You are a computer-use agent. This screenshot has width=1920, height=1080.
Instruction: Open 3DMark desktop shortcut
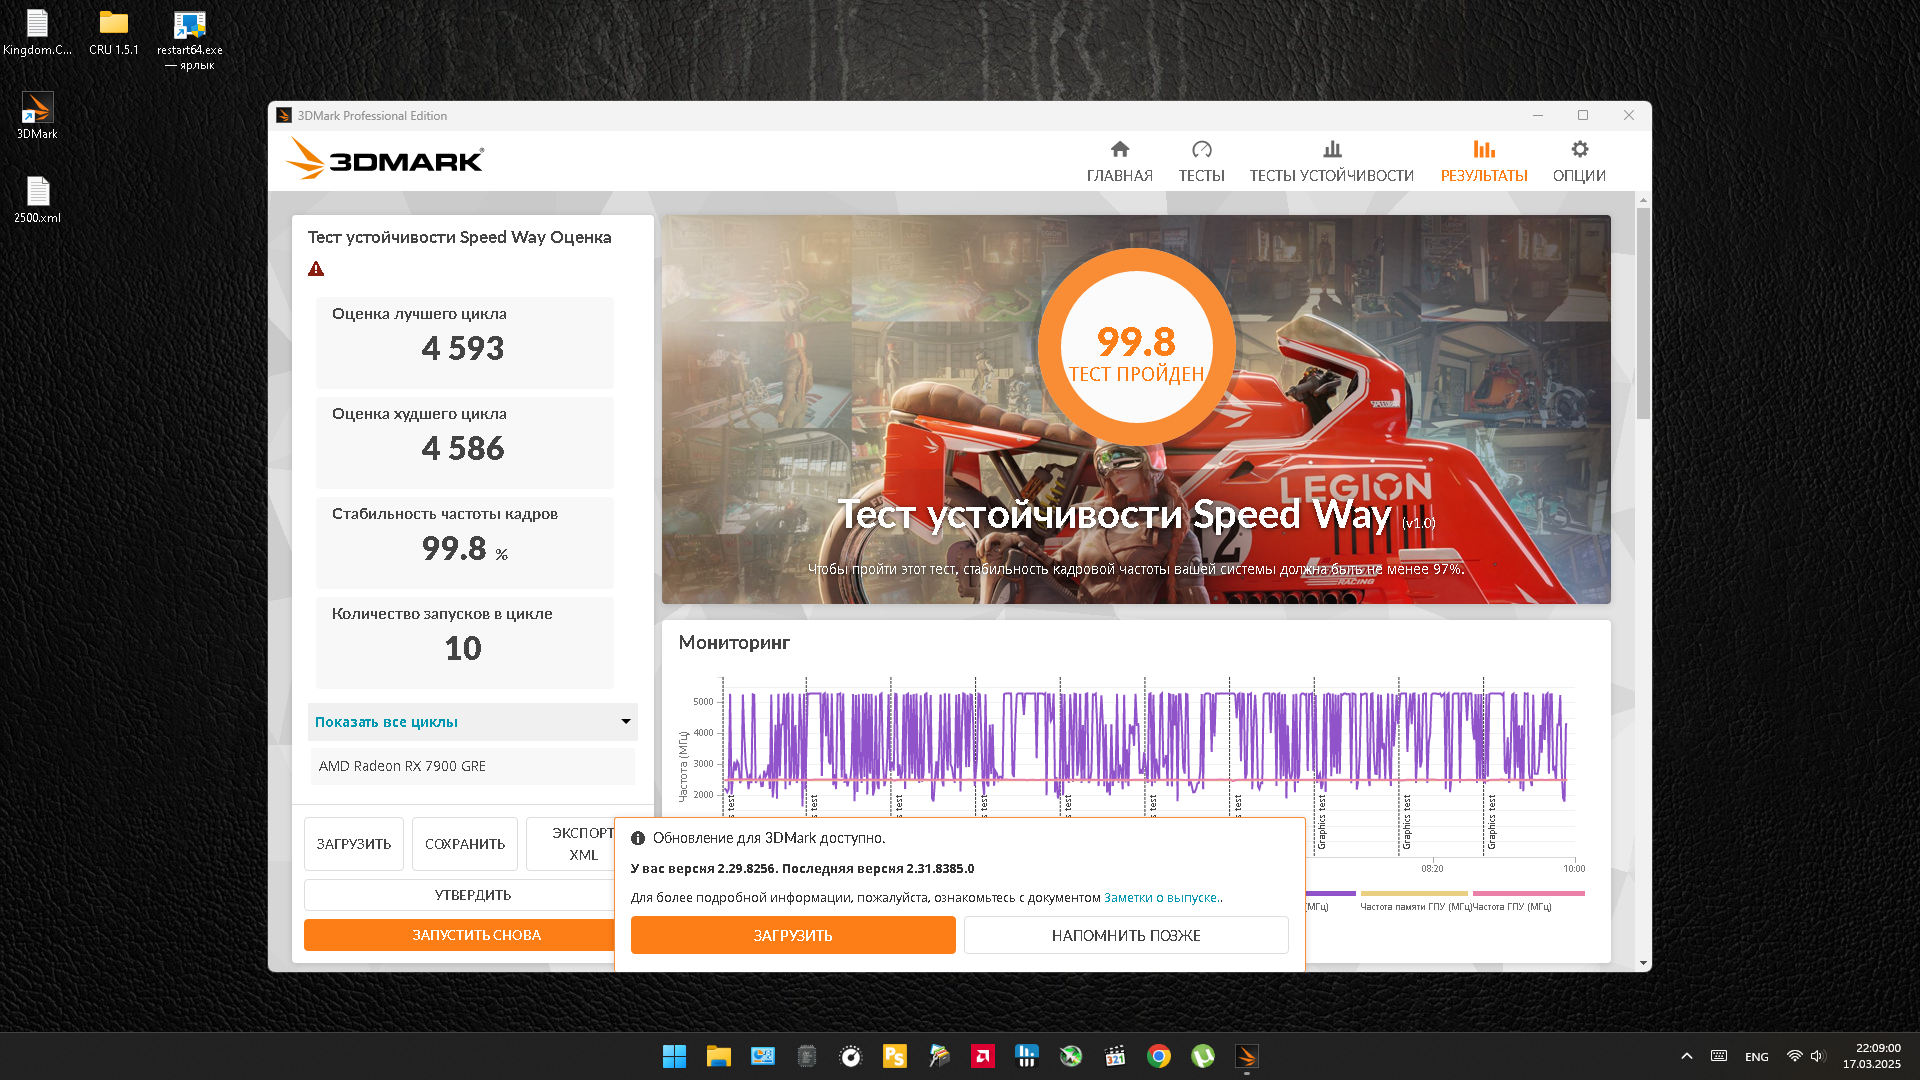[37, 108]
